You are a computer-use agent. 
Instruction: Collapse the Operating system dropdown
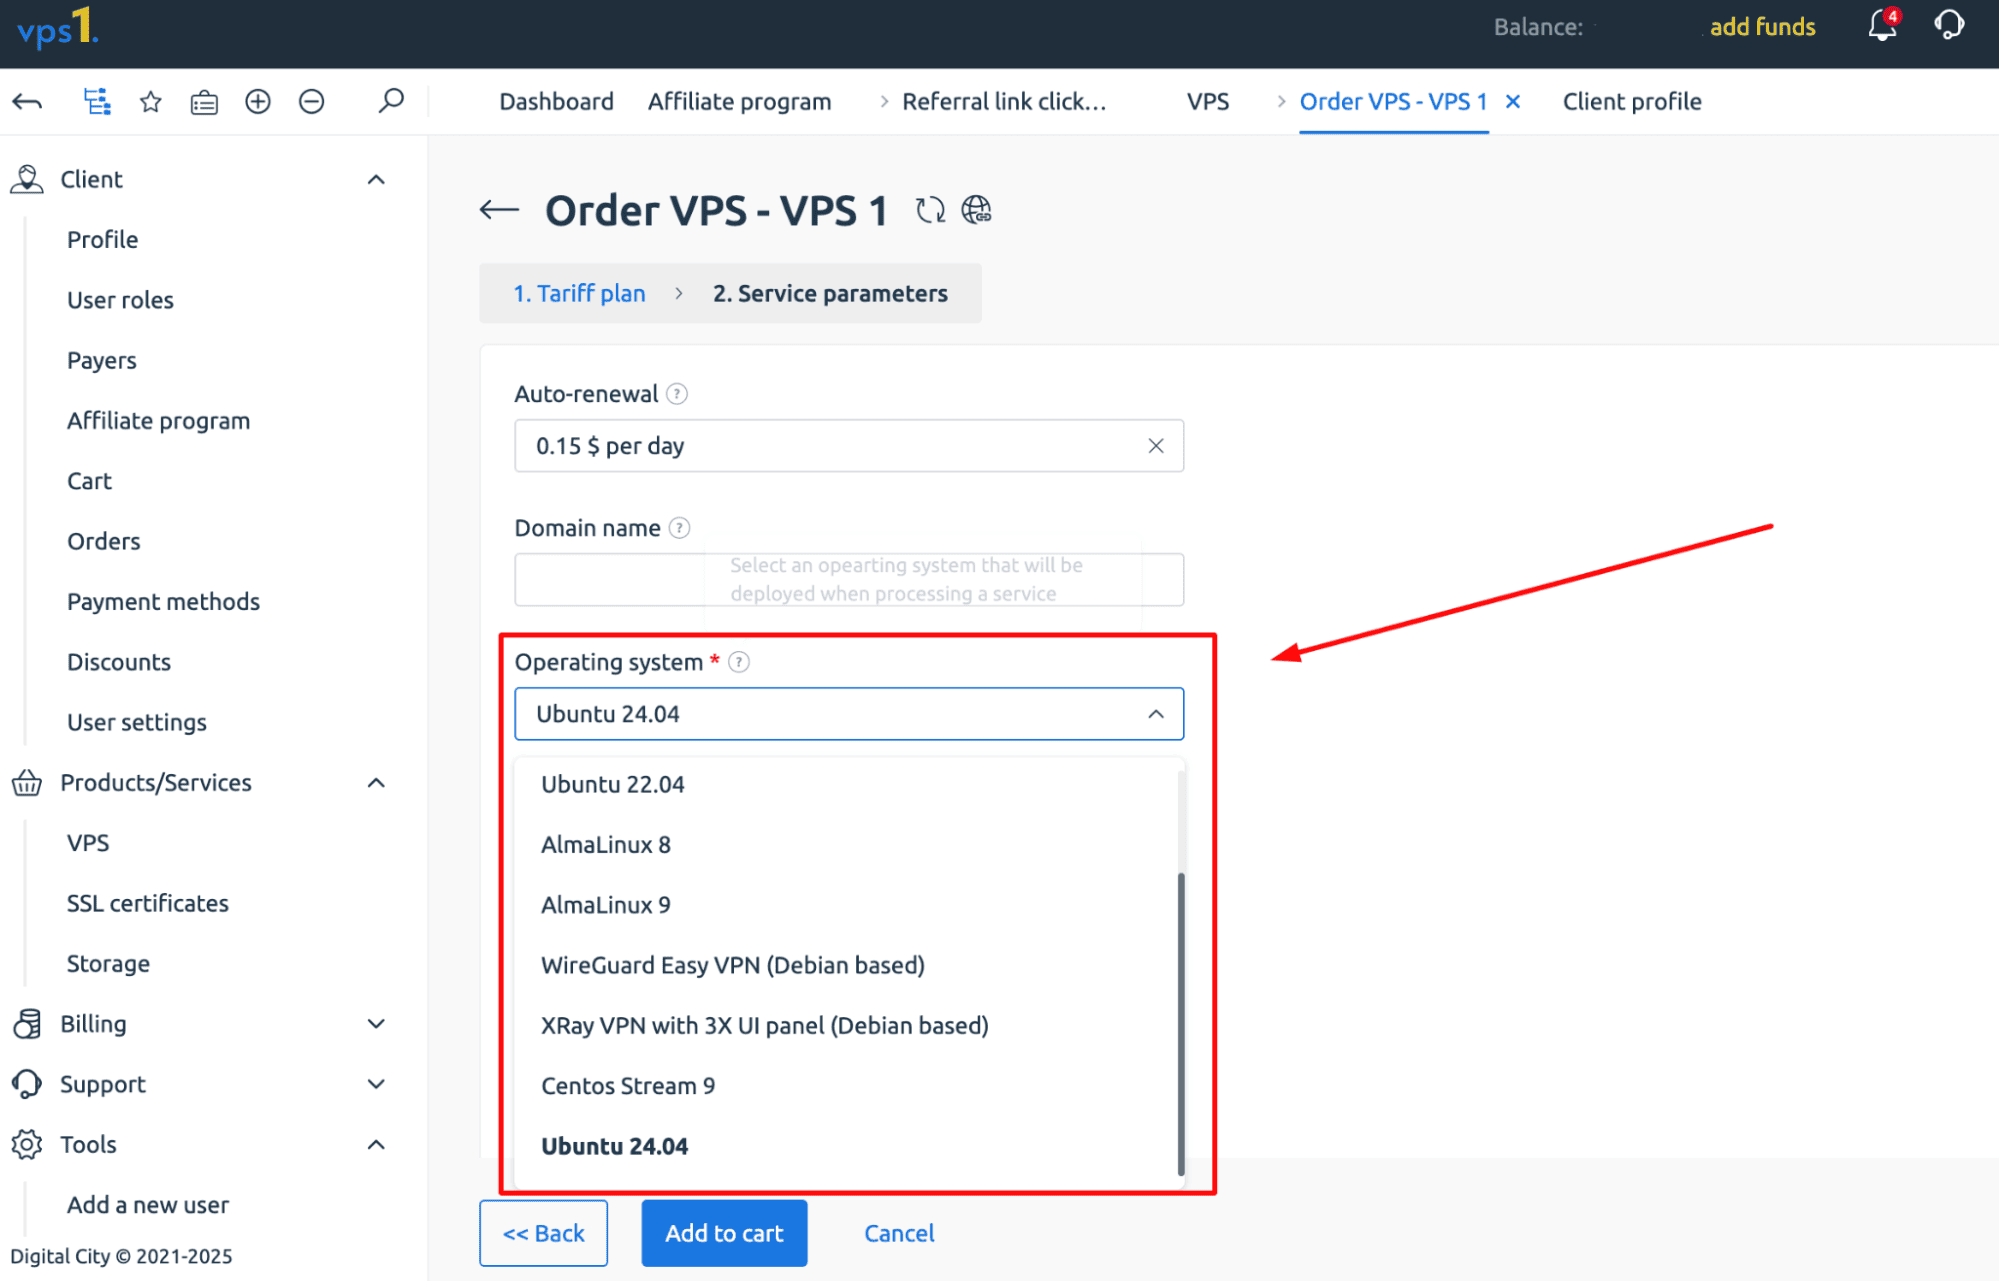pos(1156,714)
